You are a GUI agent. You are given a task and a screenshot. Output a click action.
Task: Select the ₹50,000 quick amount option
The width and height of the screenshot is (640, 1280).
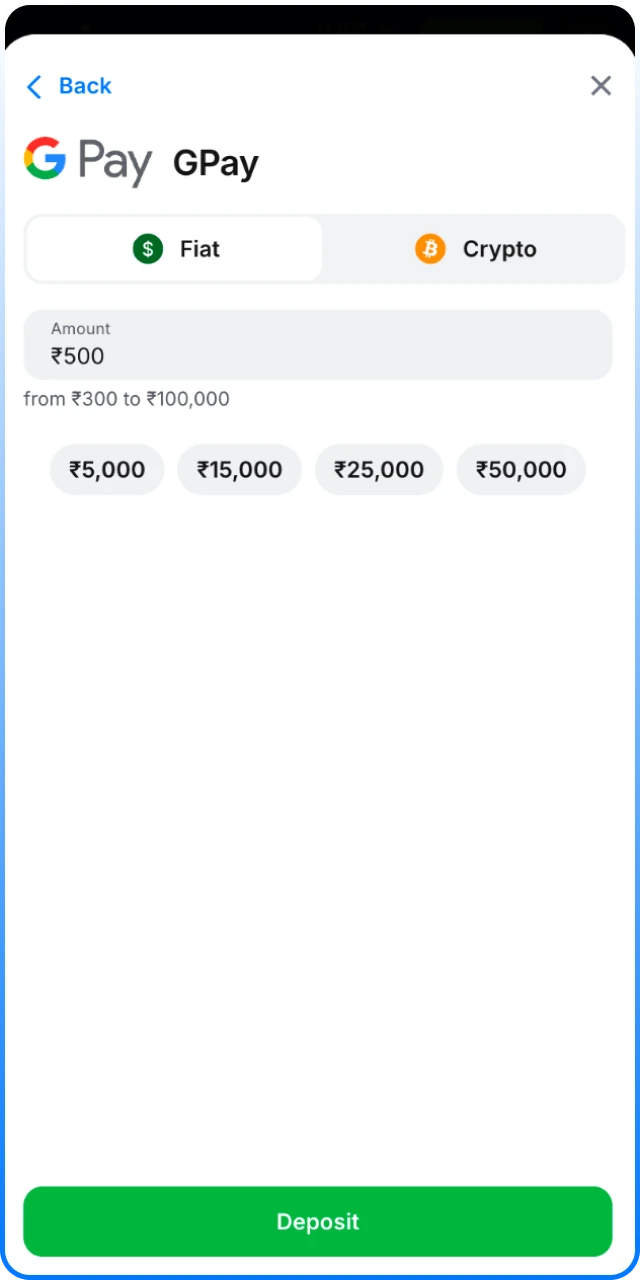[x=521, y=469]
